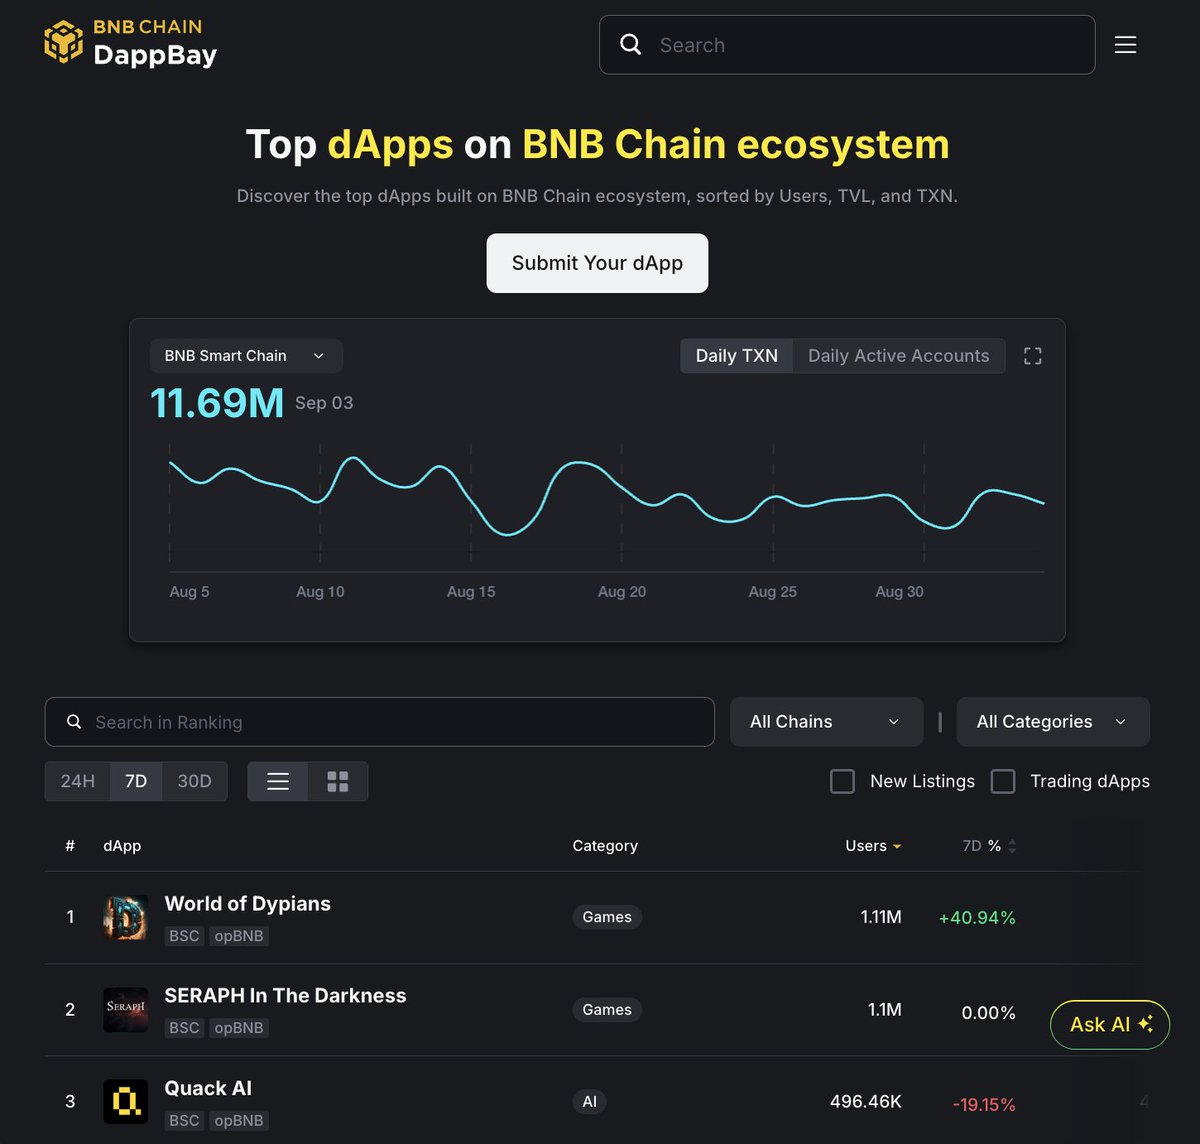Screen dimensions: 1200x1144
Task: Click the Games tag for SERAPH
Action: (607, 1010)
